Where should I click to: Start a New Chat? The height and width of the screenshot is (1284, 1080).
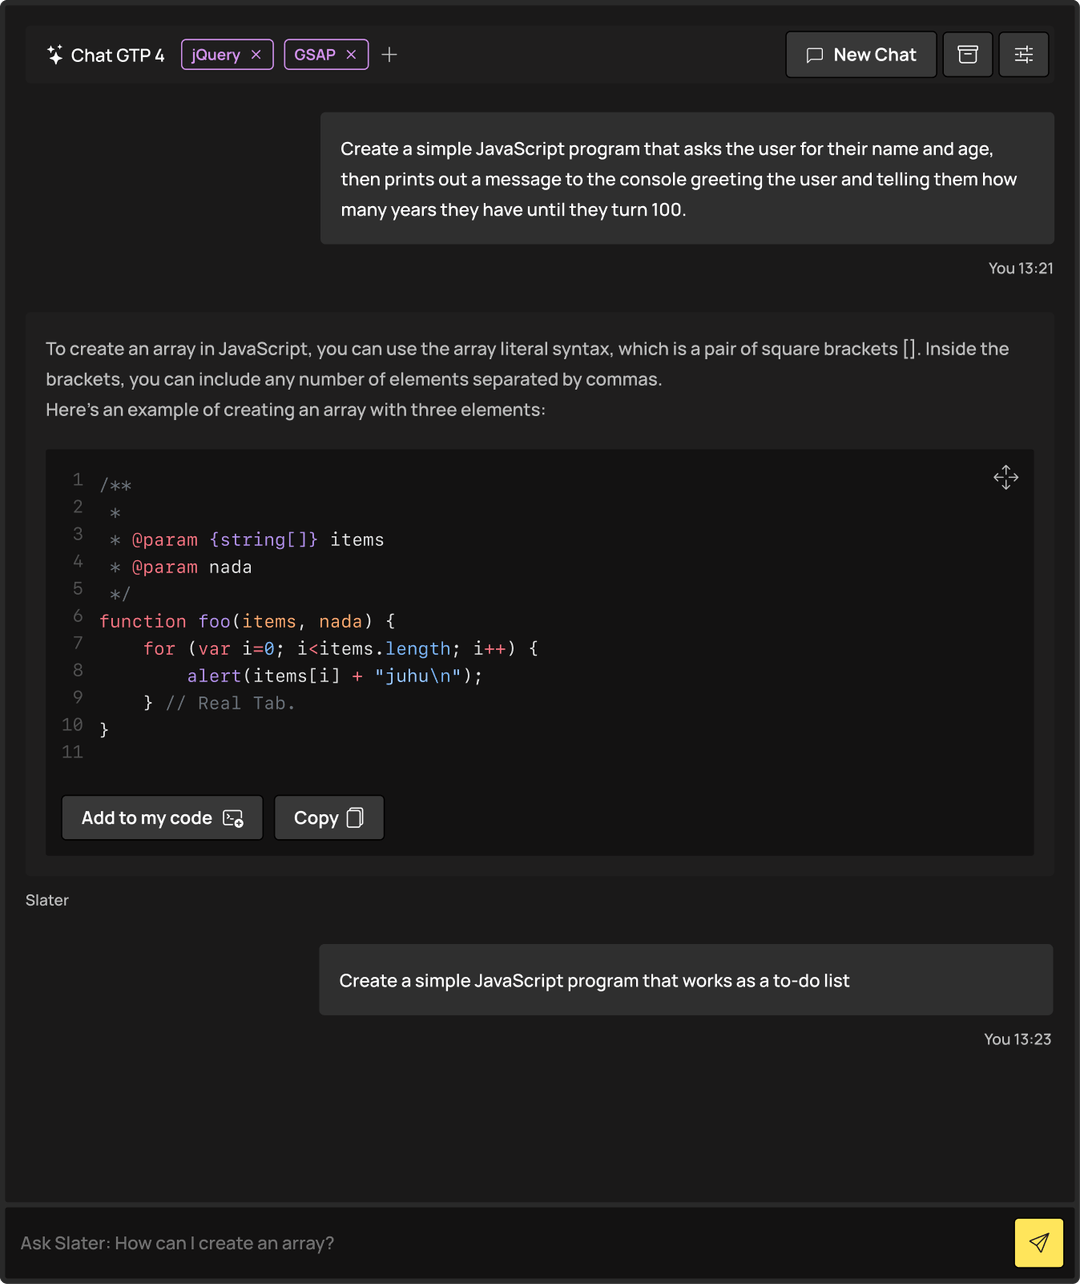click(860, 54)
